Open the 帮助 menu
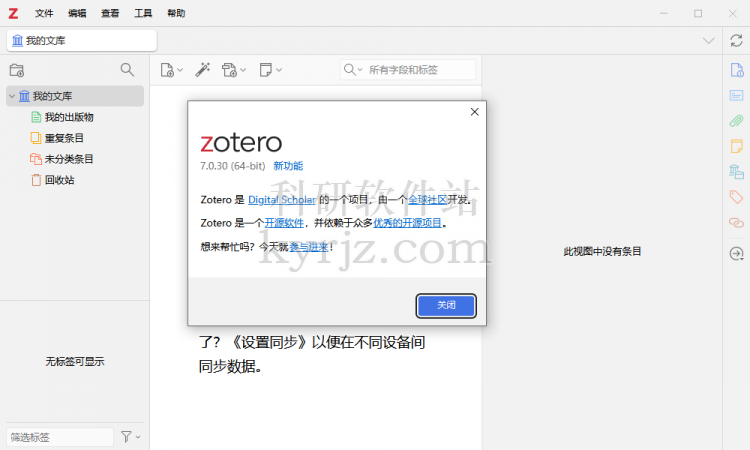Image resolution: width=750 pixels, height=450 pixels. [x=176, y=13]
